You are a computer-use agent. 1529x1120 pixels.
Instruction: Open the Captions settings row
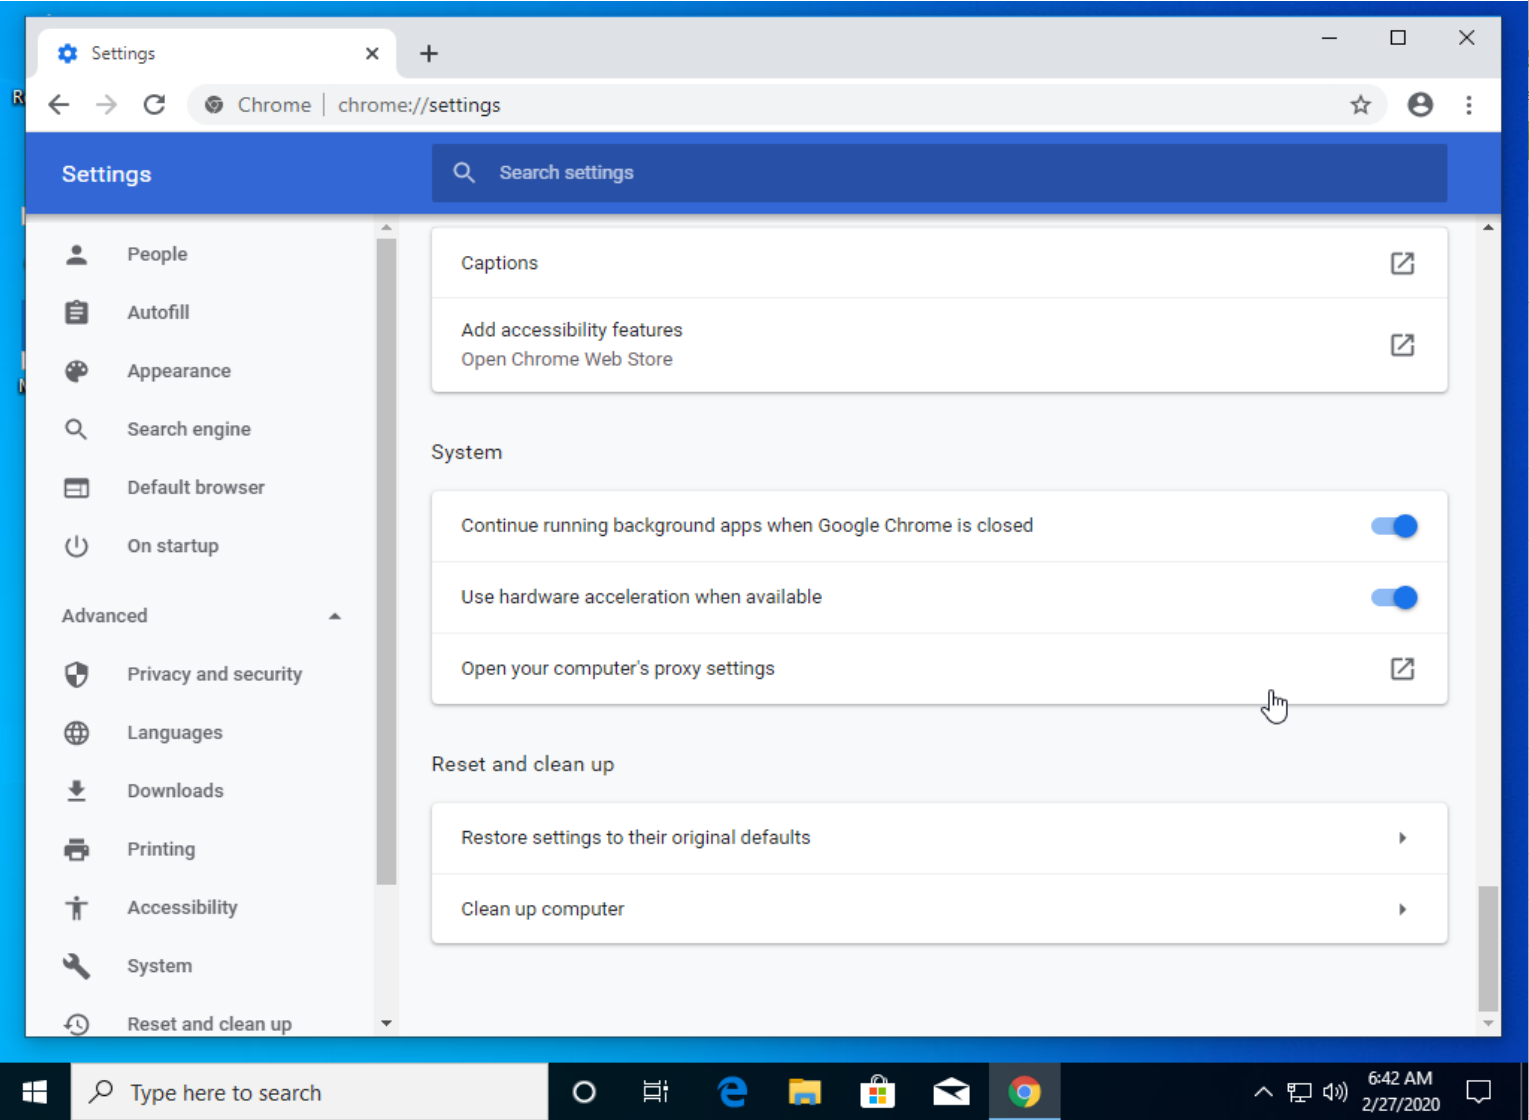[939, 263]
